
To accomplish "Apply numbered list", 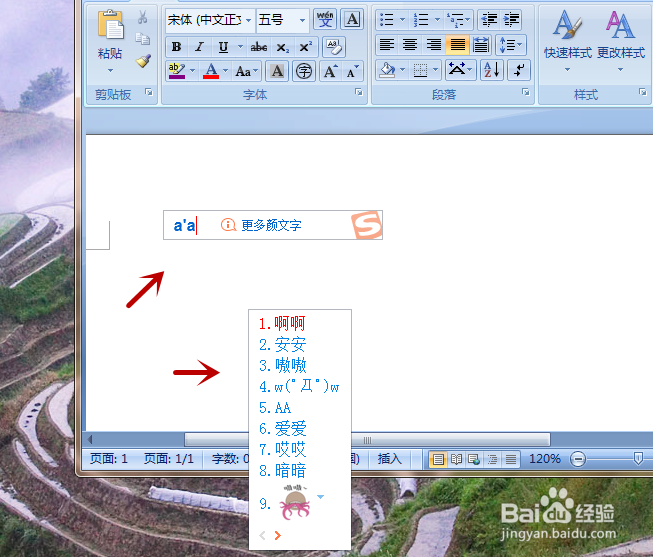I will (x=421, y=20).
